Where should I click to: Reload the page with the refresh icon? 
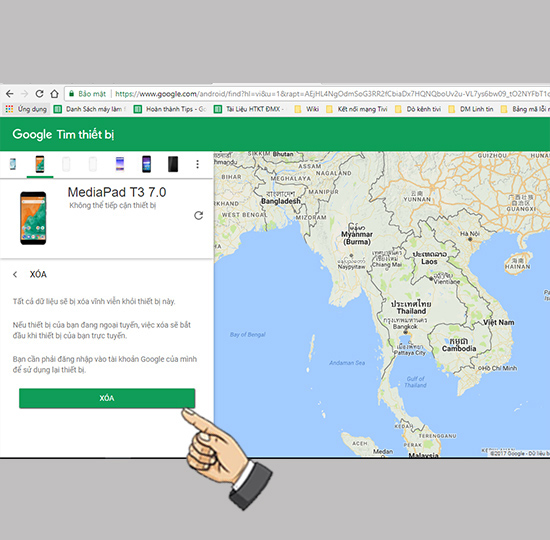point(39,94)
